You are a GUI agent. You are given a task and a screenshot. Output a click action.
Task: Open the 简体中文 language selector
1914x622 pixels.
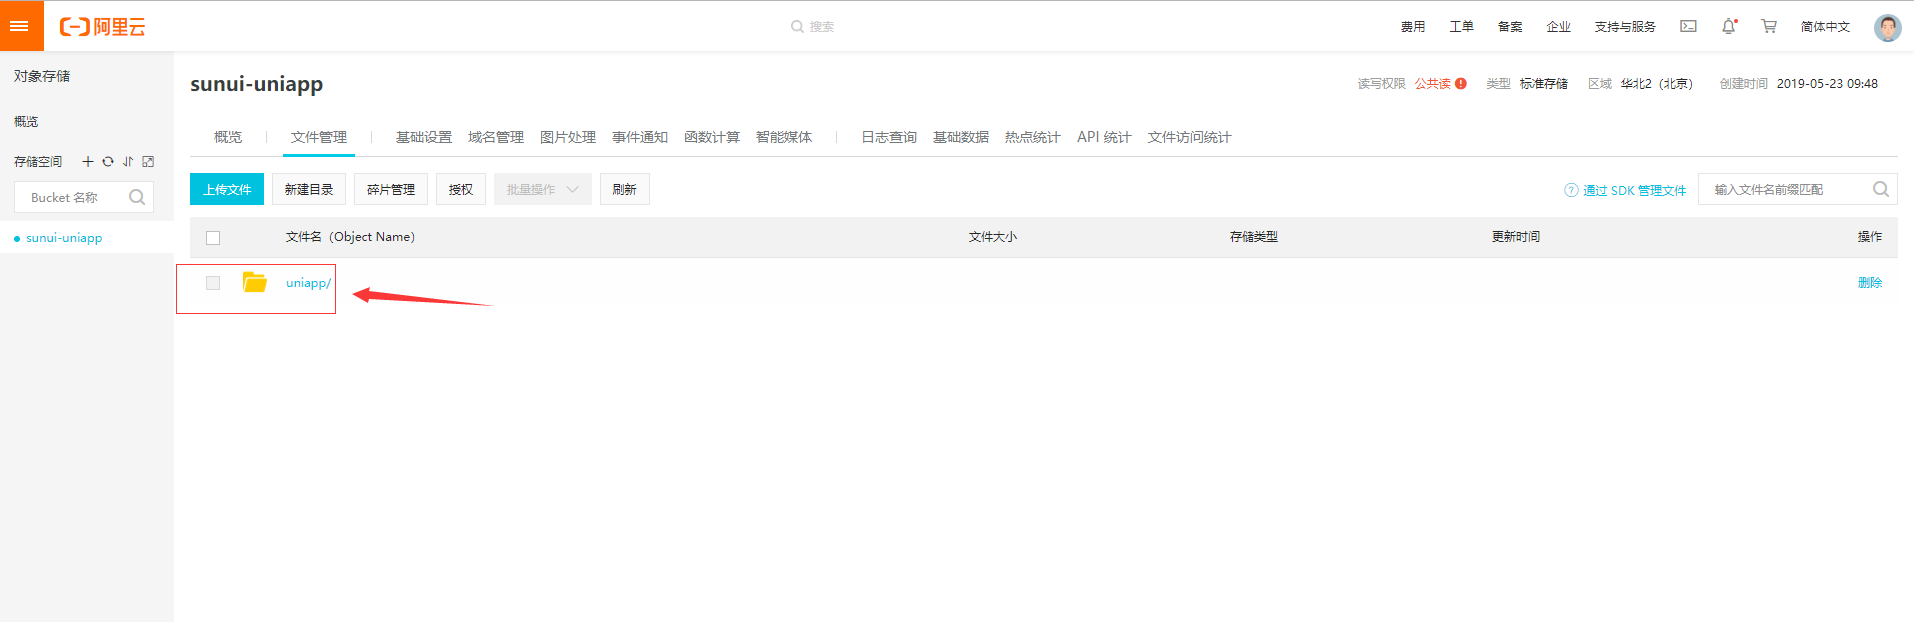point(1825,27)
